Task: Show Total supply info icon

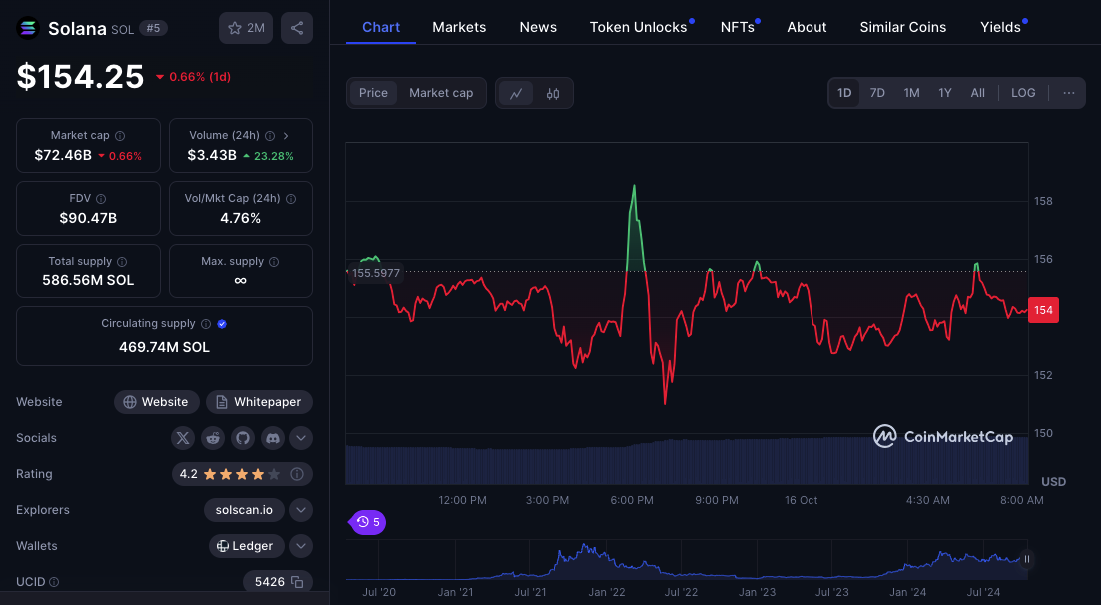Action: coord(122,262)
